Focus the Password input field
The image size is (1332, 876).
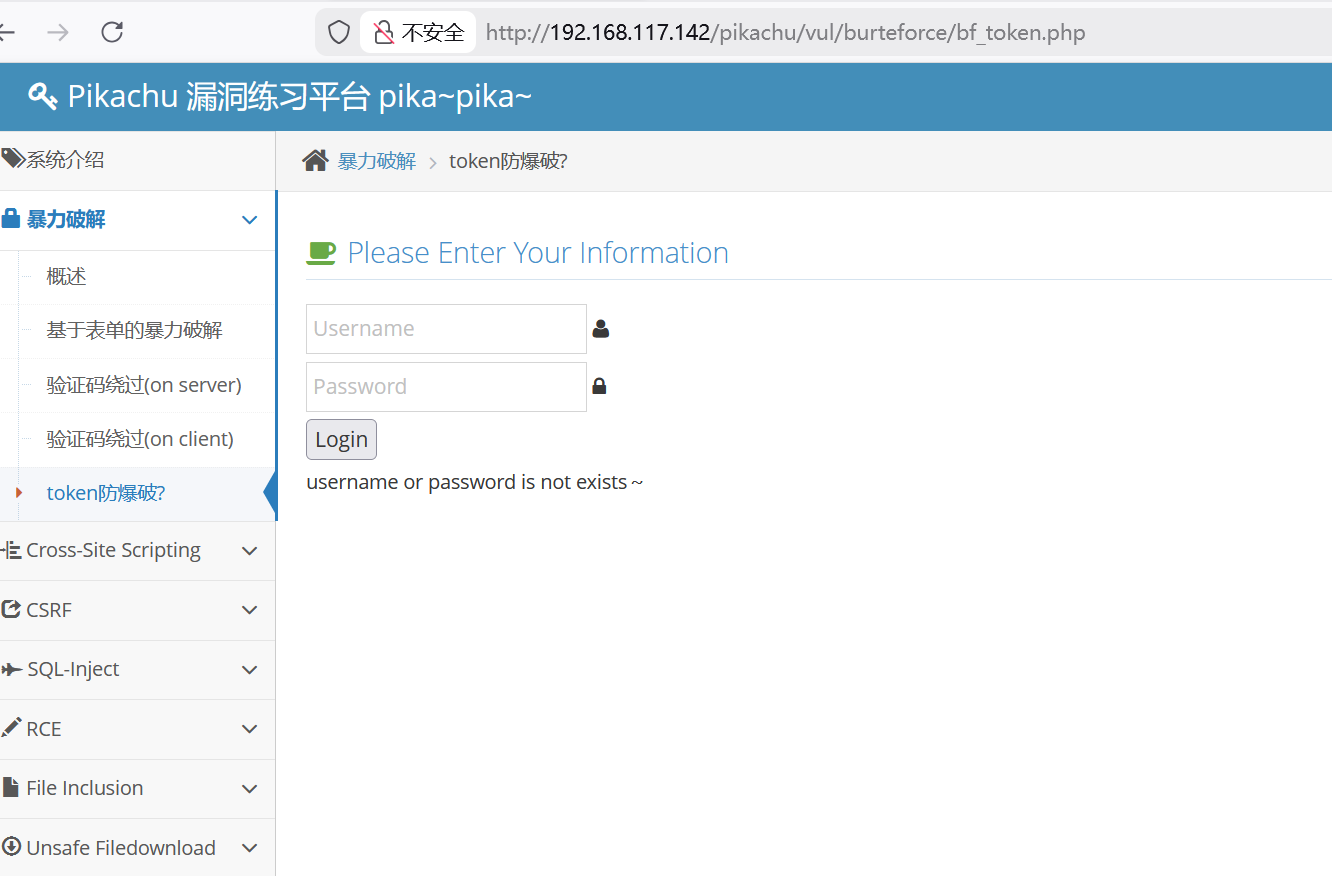446,387
